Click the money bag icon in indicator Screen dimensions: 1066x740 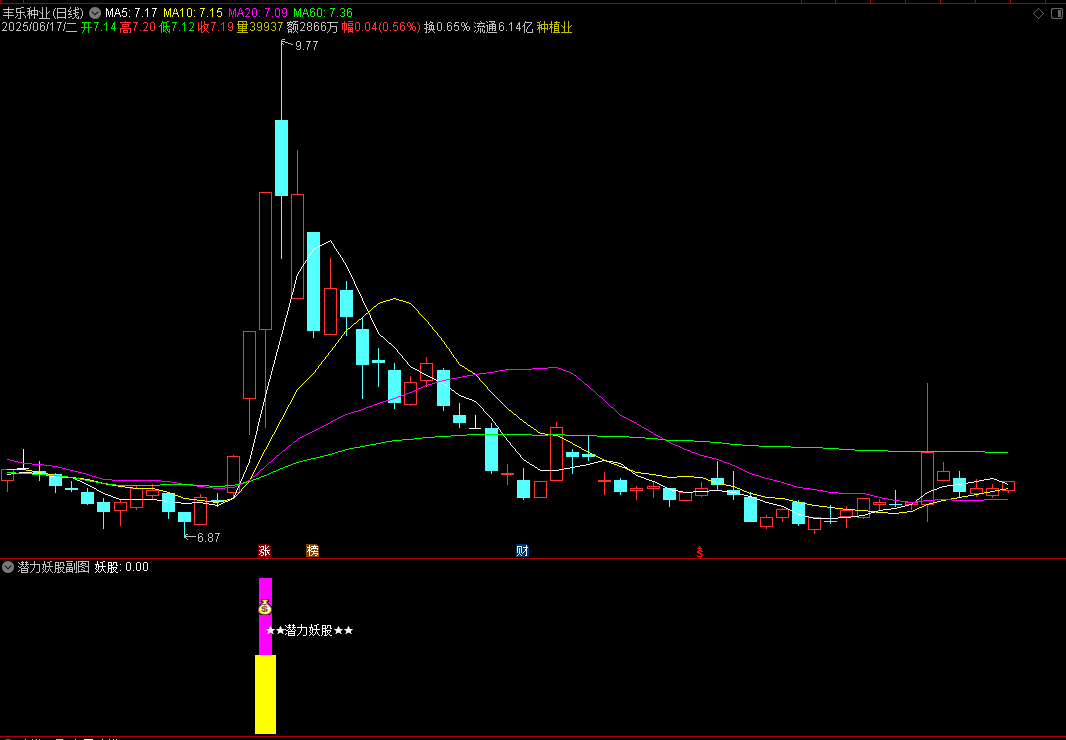coord(265,607)
